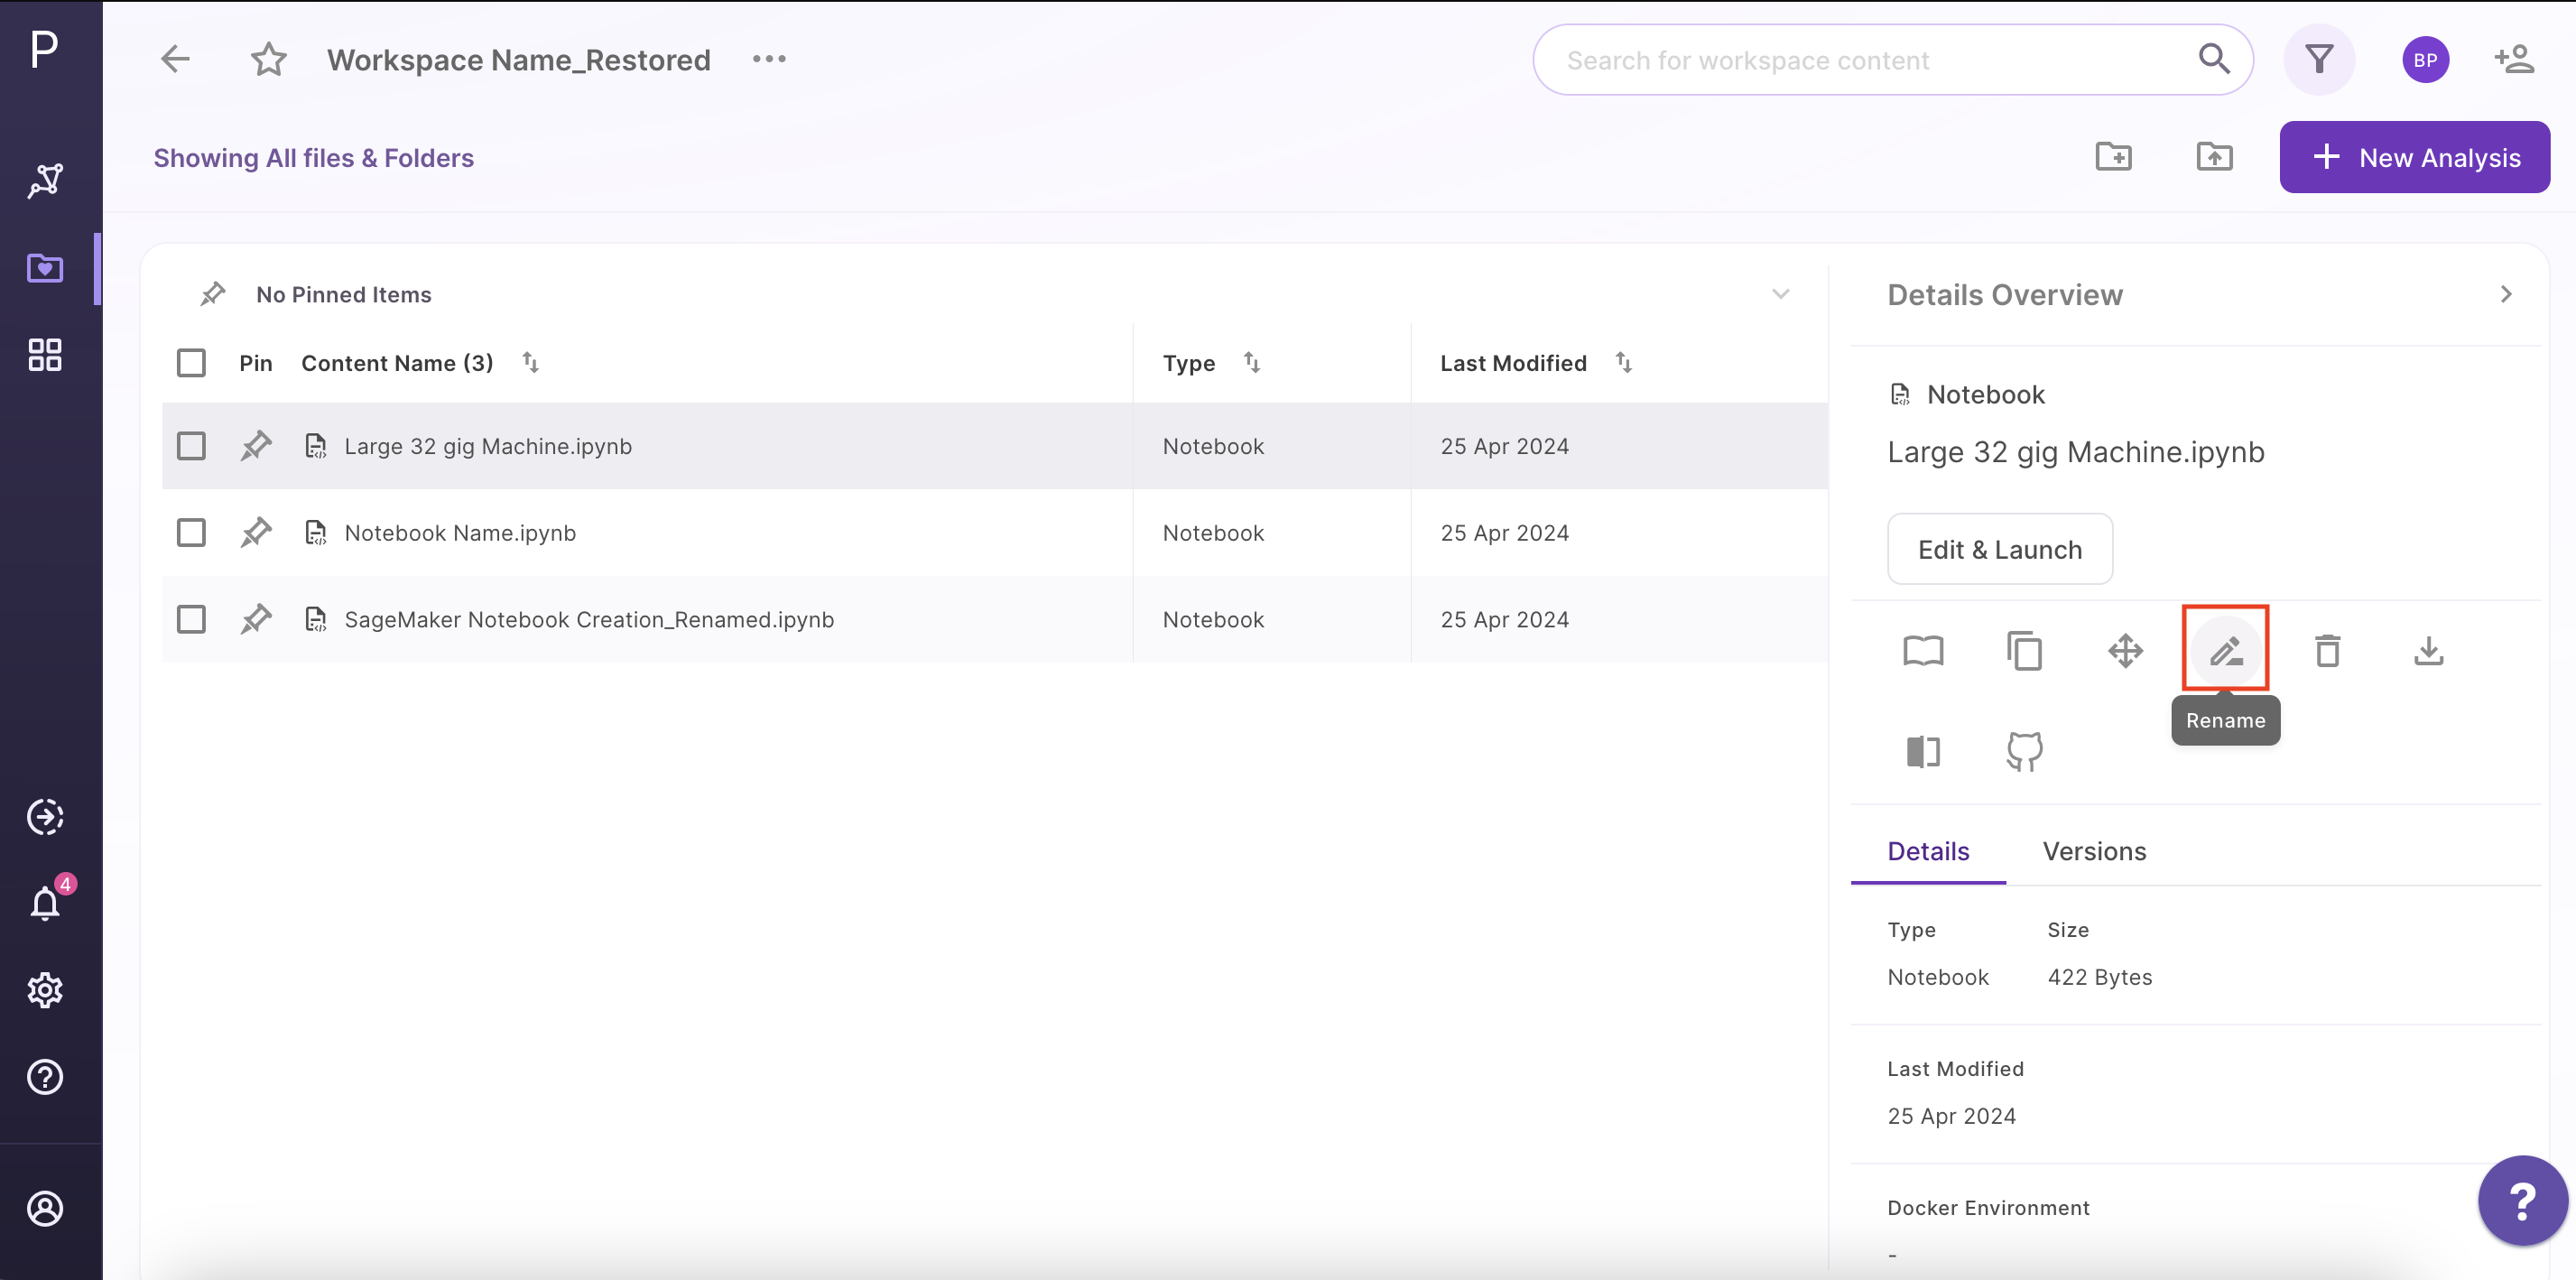Click the copy icon in details panel
The width and height of the screenshot is (2576, 1280).
tap(2024, 651)
